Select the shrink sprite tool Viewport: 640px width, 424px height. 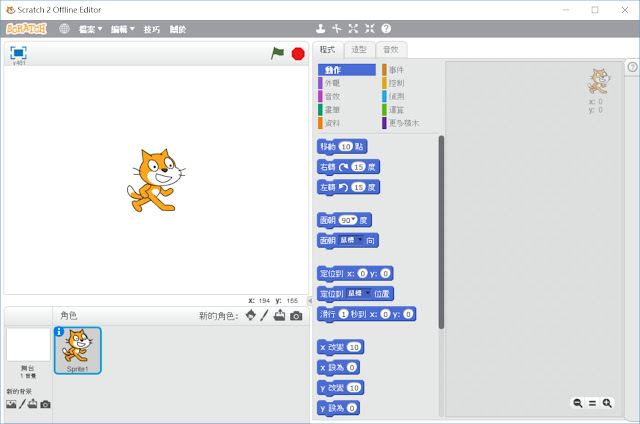[x=369, y=29]
